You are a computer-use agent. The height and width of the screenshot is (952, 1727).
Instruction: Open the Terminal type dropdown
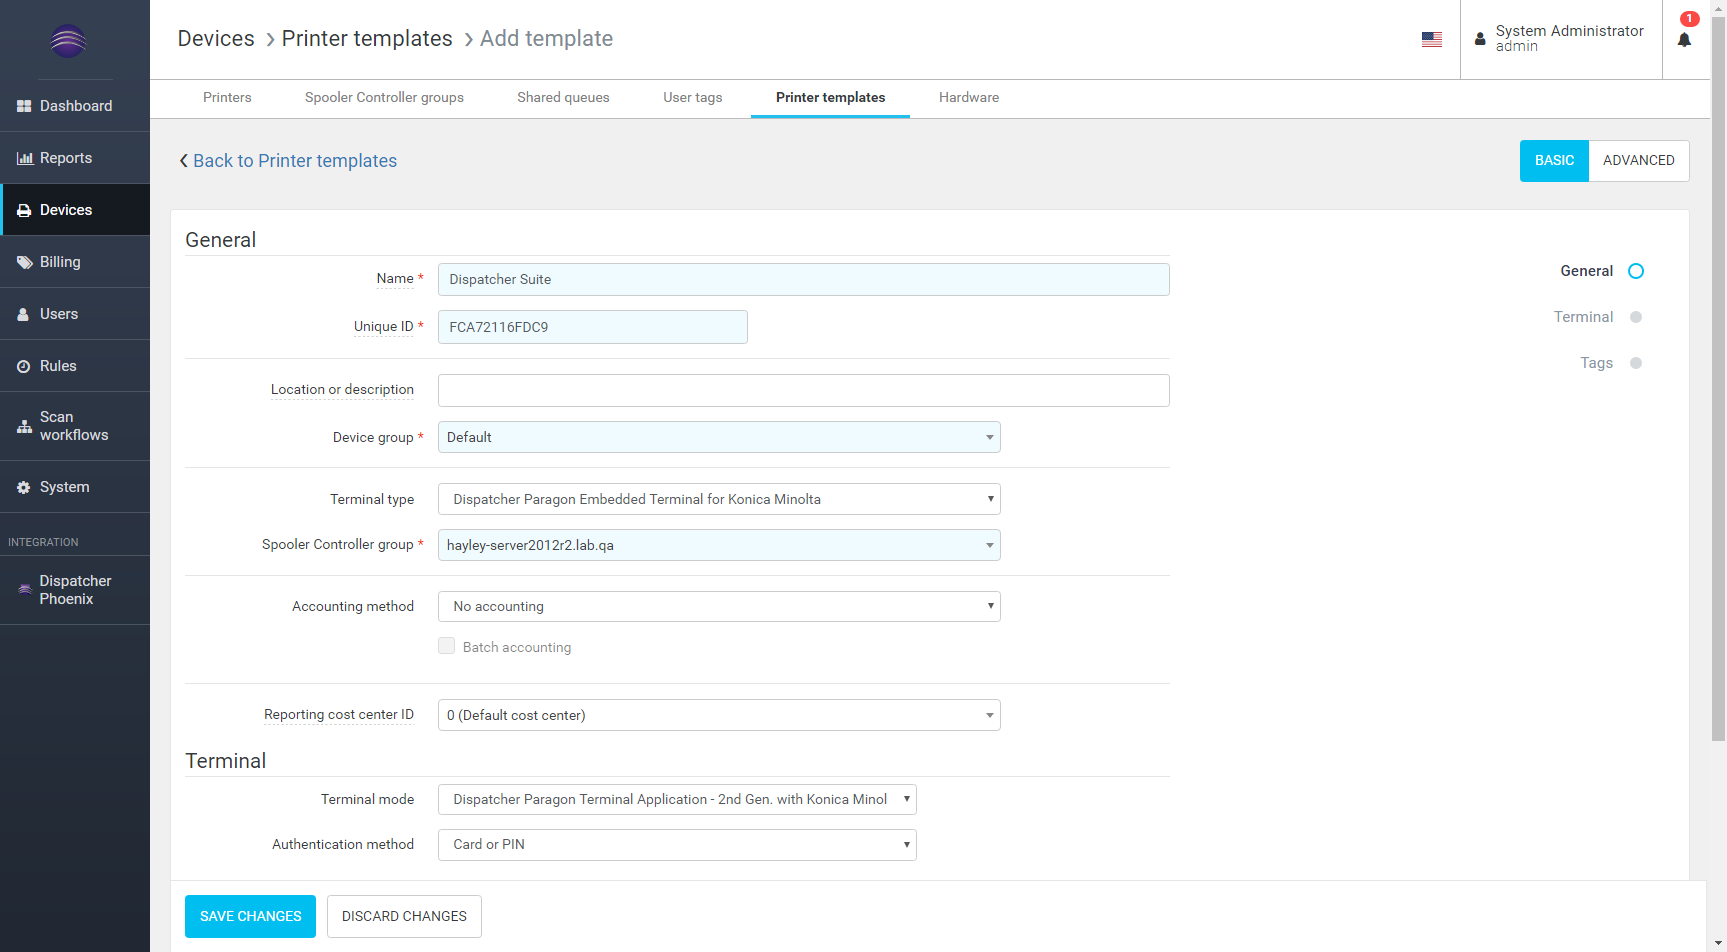coord(719,499)
